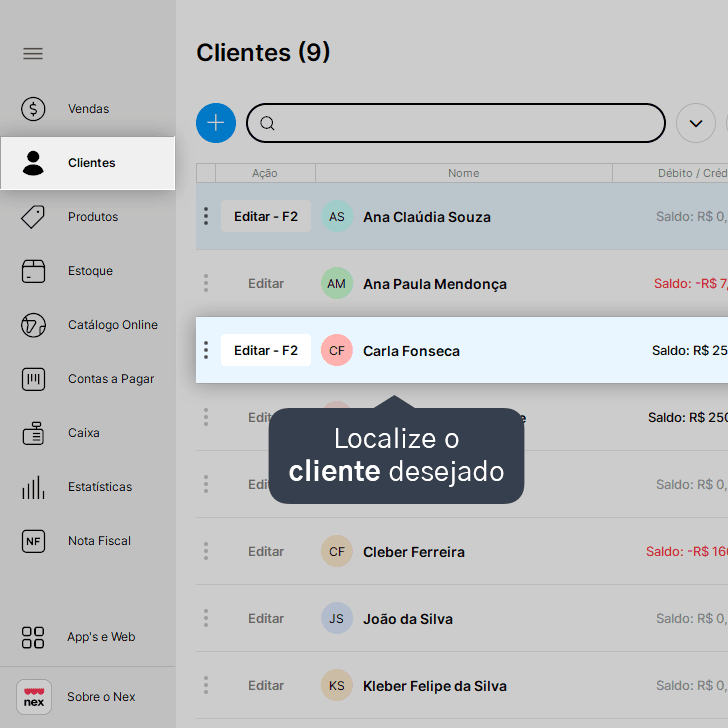Click CF avatar of Carla Fonseca
The image size is (728, 728).
point(337,350)
